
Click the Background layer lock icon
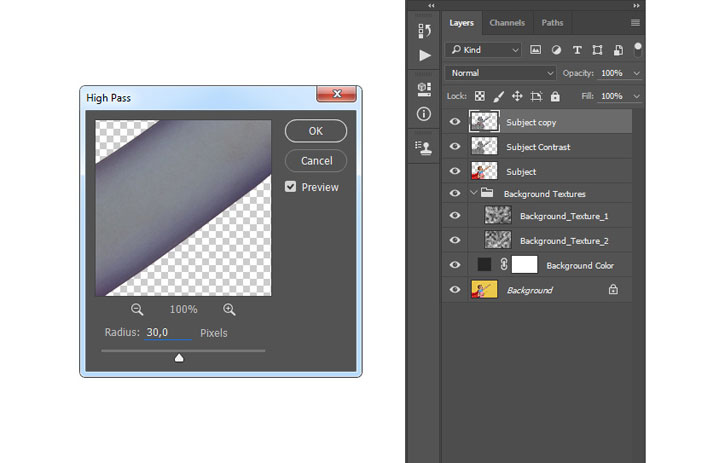[613, 290]
